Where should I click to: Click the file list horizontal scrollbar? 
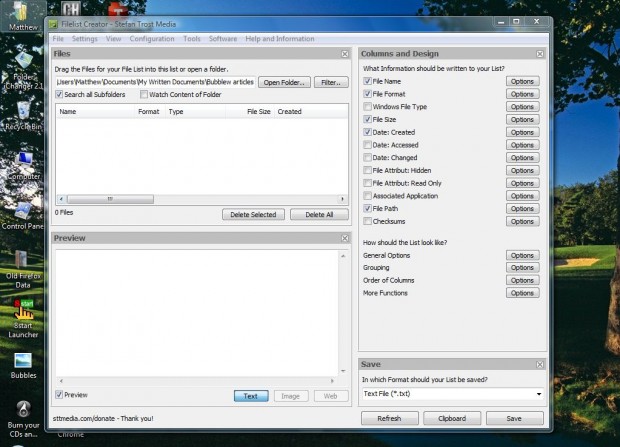point(200,200)
